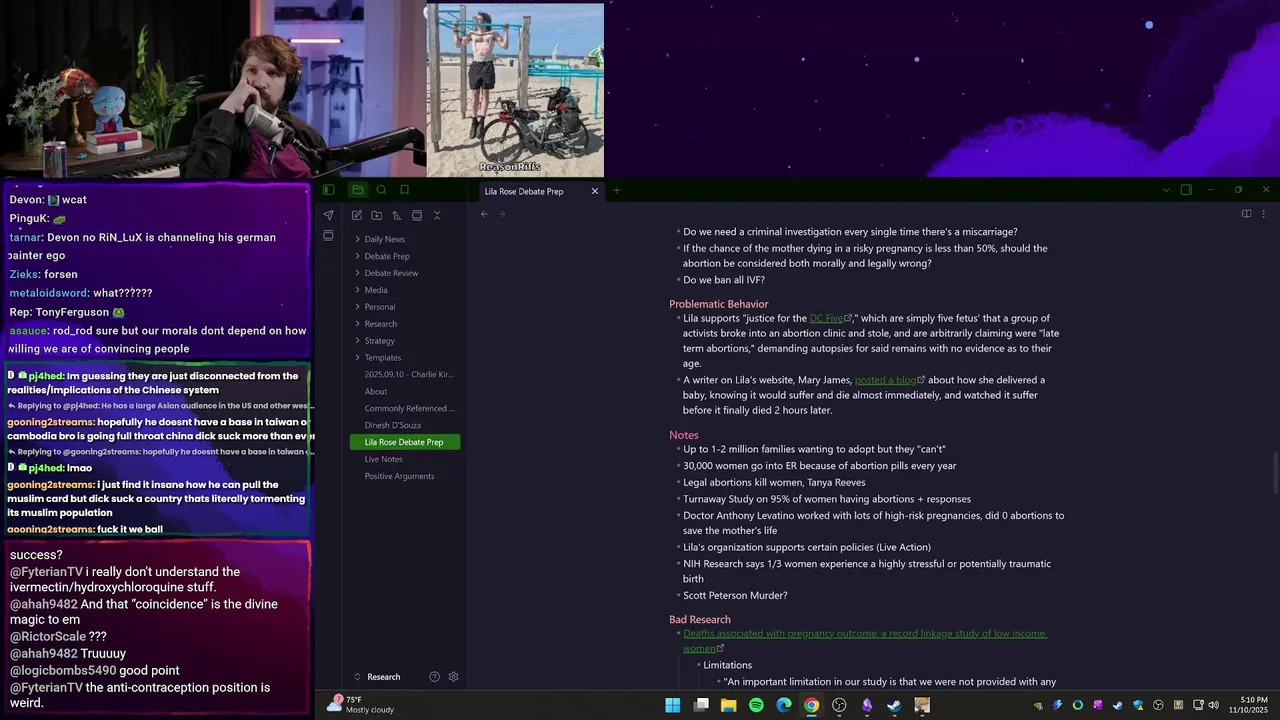Click the beach pull-up photo thumbnail
The width and height of the screenshot is (1280, 720).
515,90
